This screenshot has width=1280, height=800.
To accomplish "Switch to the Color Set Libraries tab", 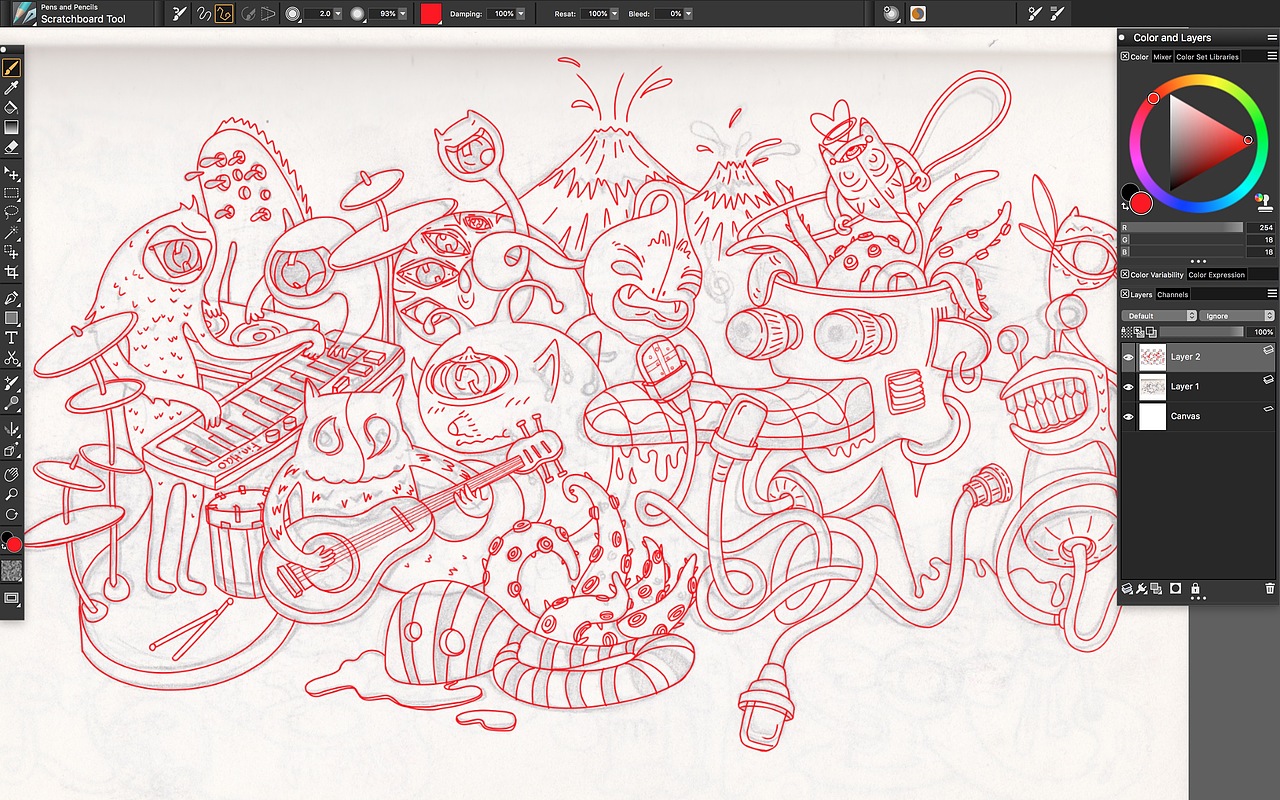I will [1207, 57].
